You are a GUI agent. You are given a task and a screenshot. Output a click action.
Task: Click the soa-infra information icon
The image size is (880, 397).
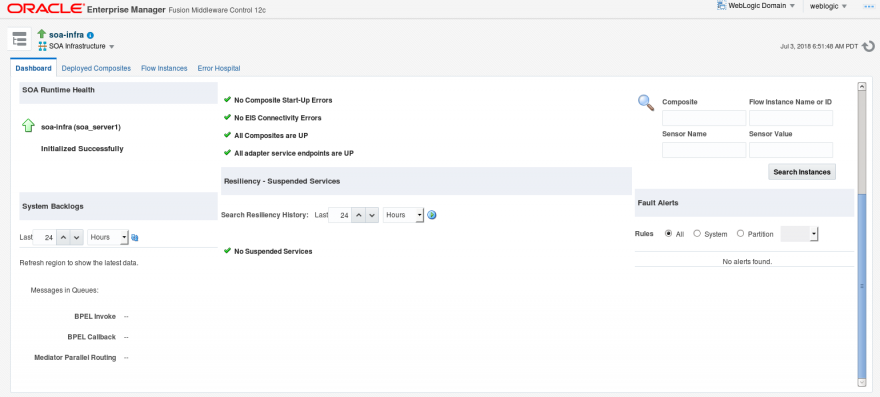pyautogui.click(x=90, y=35)
